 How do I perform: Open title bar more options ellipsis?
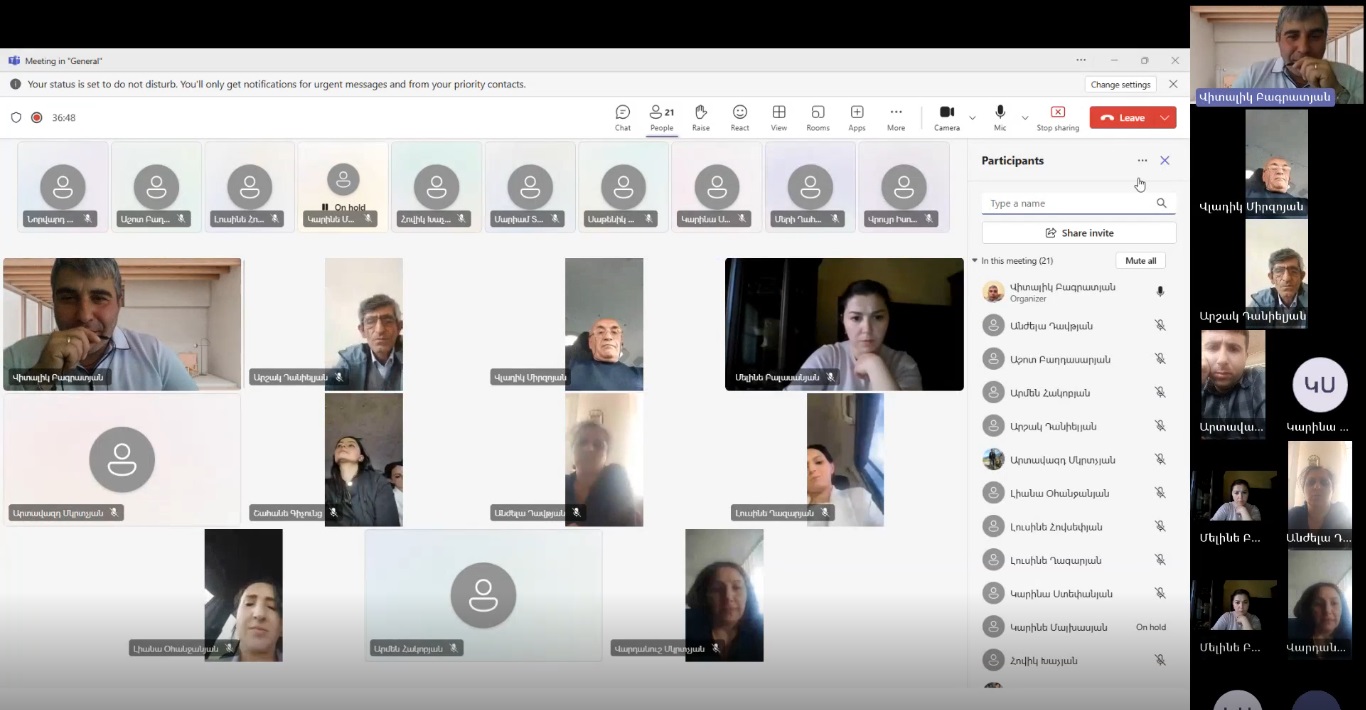tap(1081, 60)
